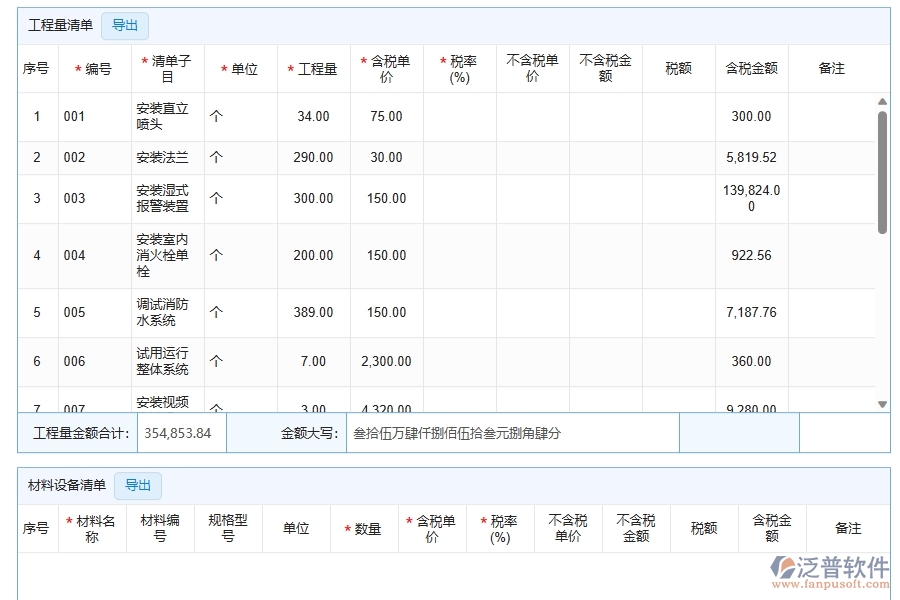Click the 工程量金额合计 total amount field
Viewport: 900px width, 600px height.
180,430
